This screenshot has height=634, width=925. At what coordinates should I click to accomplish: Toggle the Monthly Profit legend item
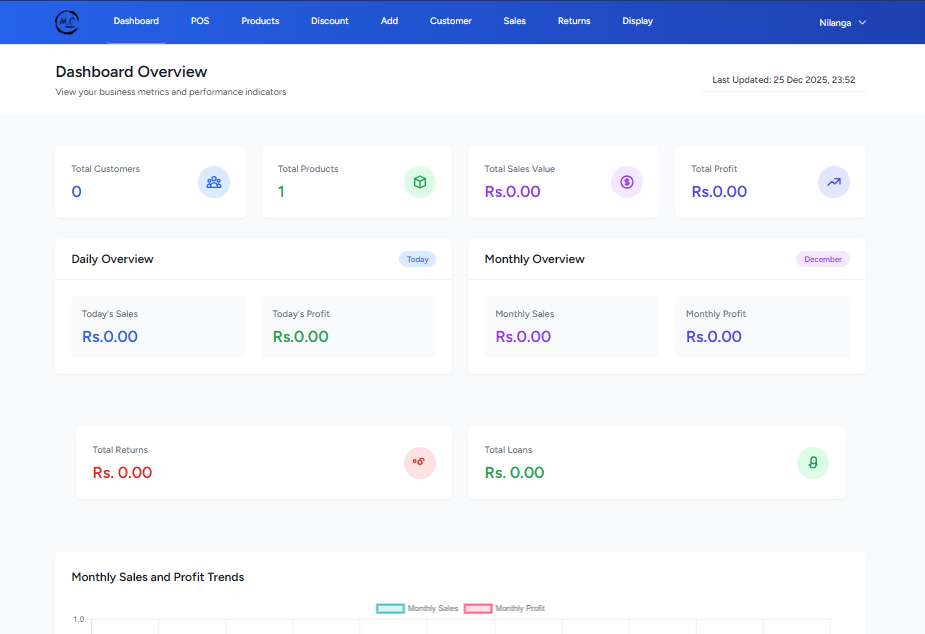pos(505,608)
